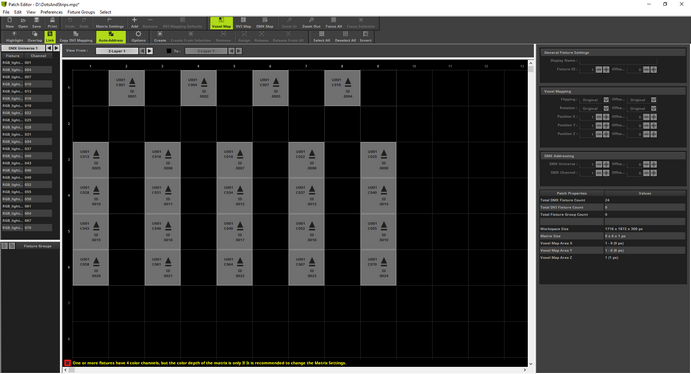Image resolution: width=691 pixels, height=374 pixels.
Task: Click the Invert selection button
Action: (x=365, y=37)
